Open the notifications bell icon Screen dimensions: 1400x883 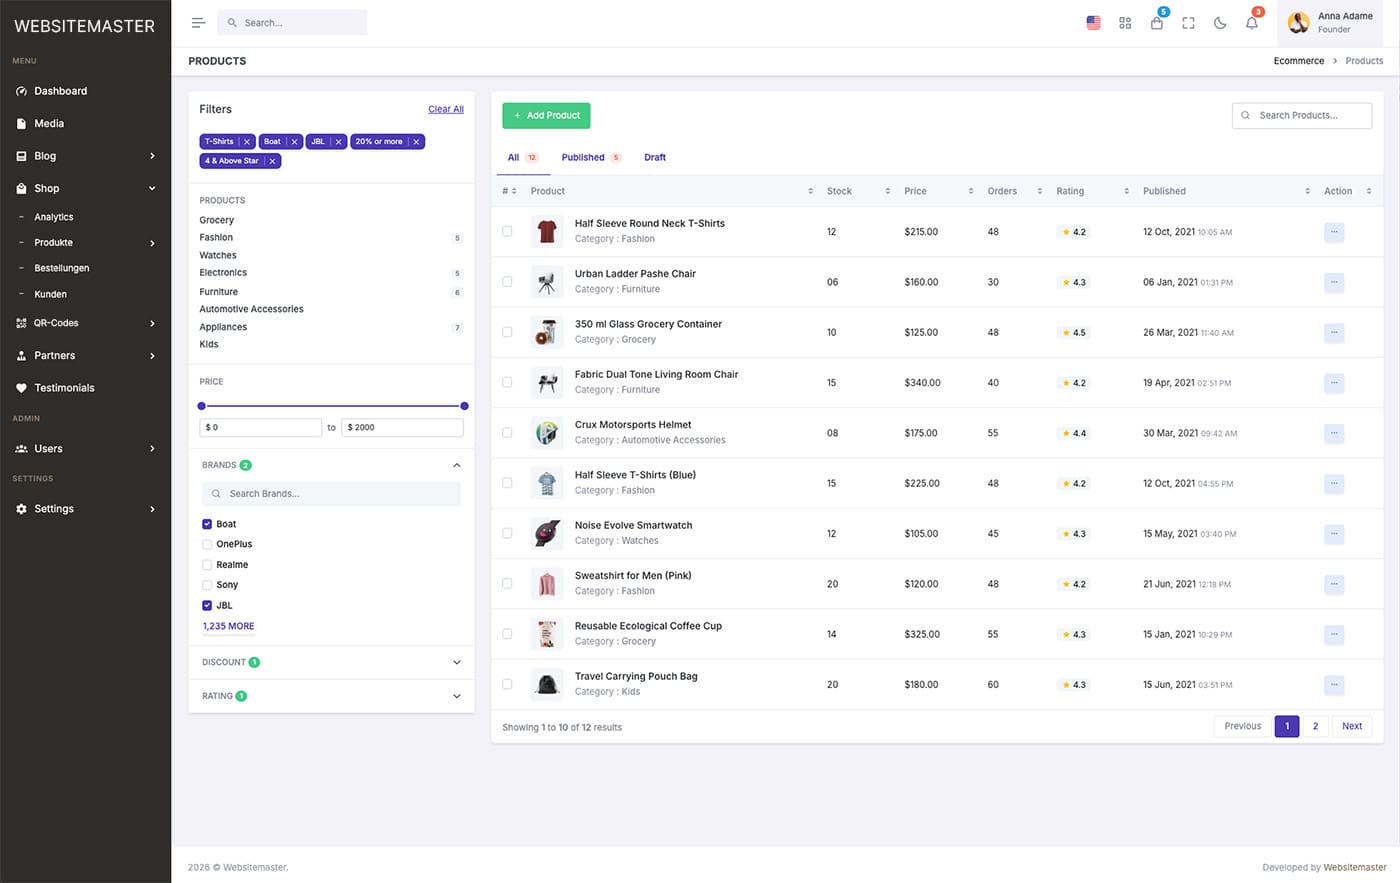click(1251, 22)
